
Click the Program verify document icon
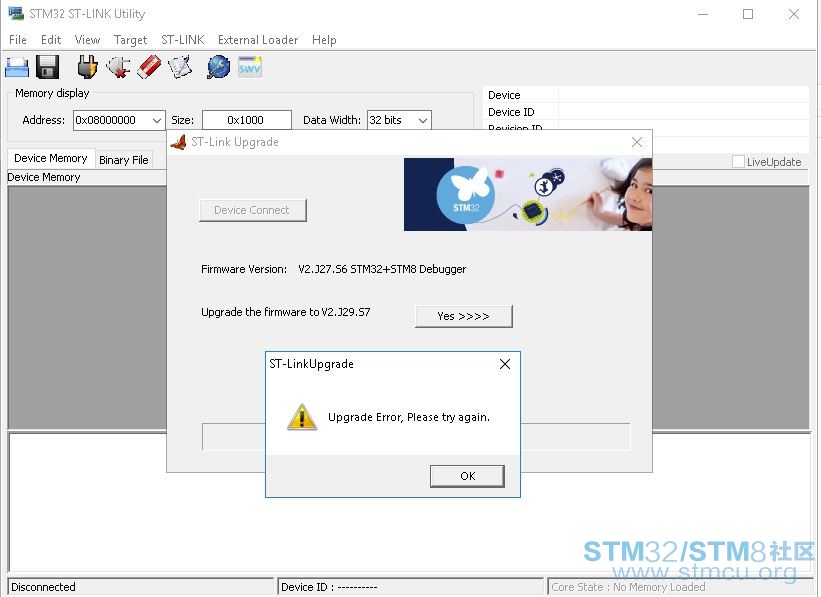pyautogui.click(x=180, y=68)
